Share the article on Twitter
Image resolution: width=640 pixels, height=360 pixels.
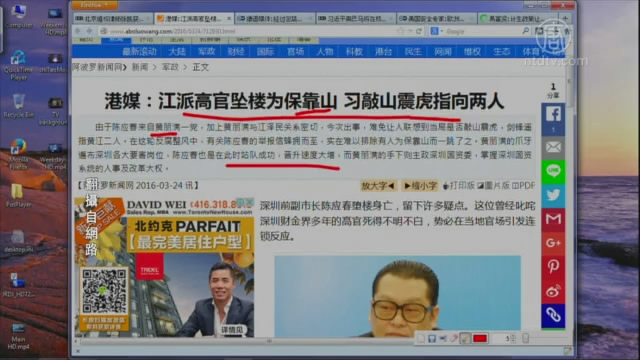click(553, 195)
